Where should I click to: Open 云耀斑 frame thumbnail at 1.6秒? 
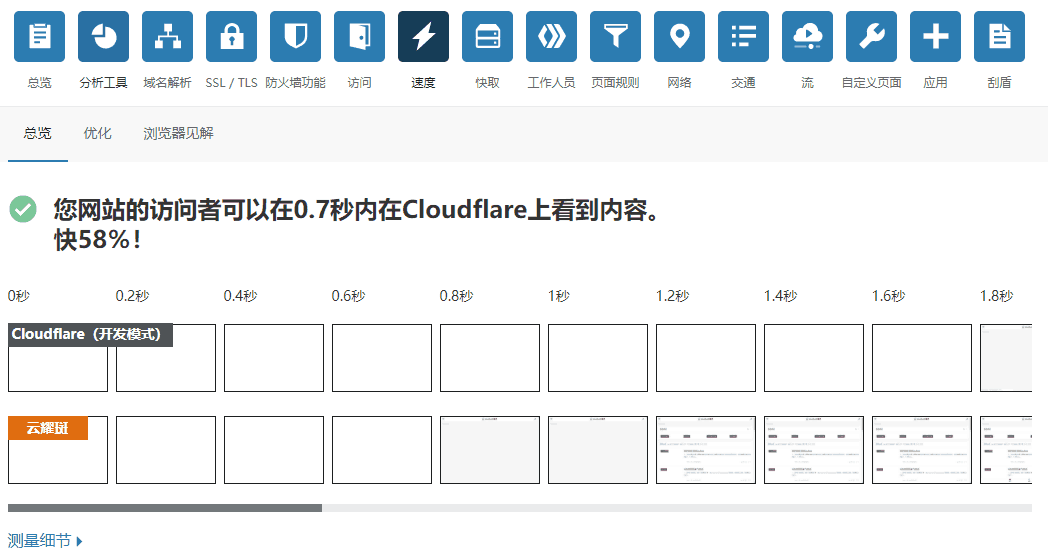(x=922, y=450)
